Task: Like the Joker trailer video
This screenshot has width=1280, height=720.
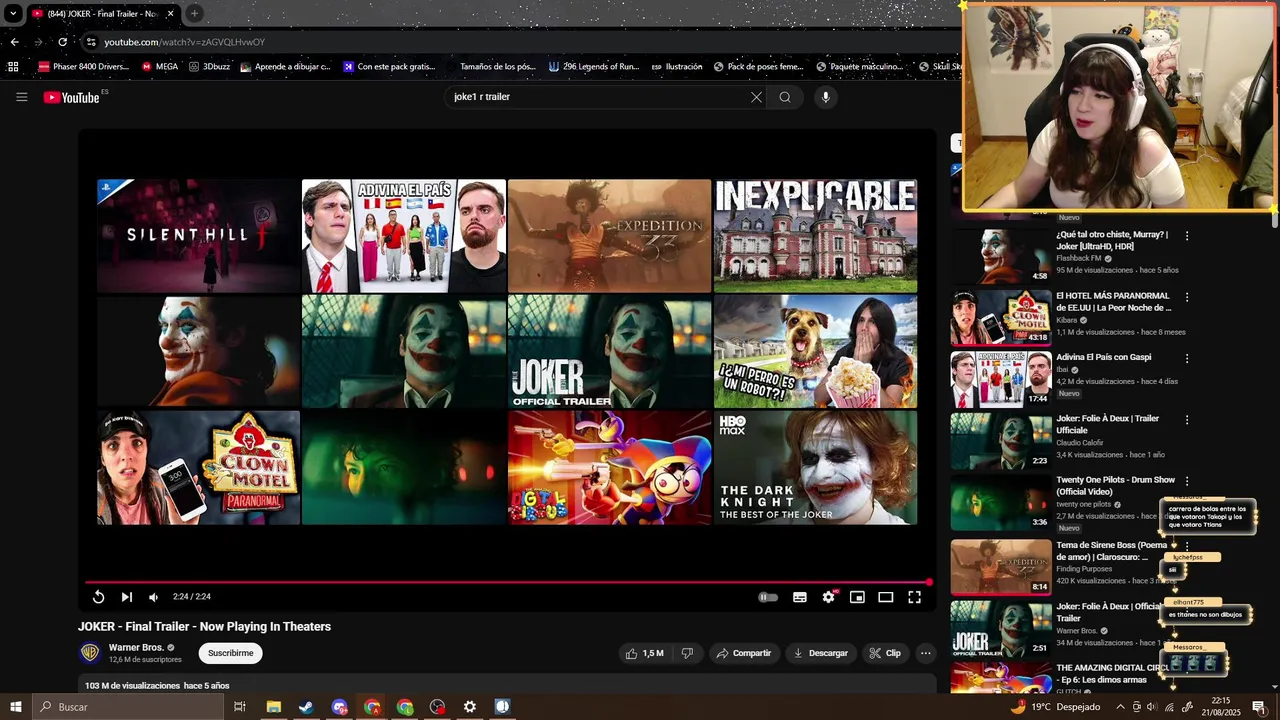Action: pos(645,653)
